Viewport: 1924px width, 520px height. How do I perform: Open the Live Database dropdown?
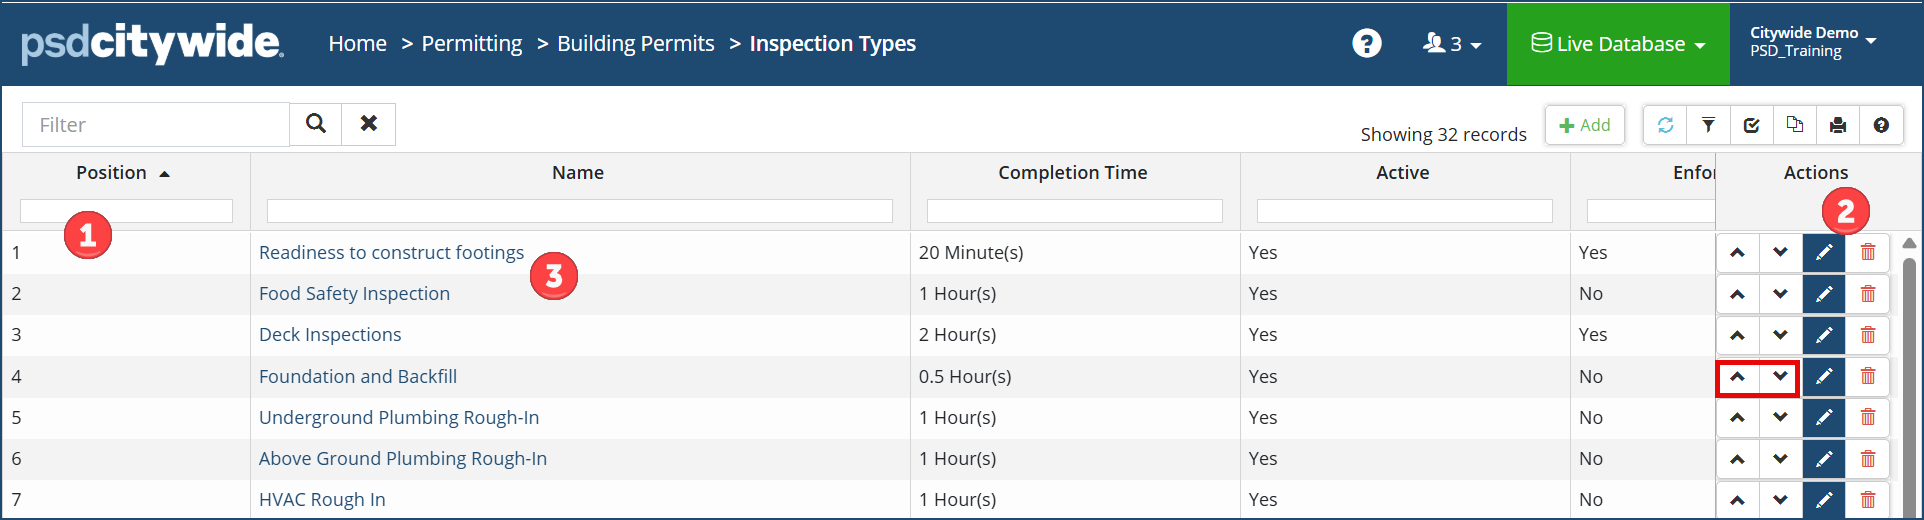coord(1618,44)
